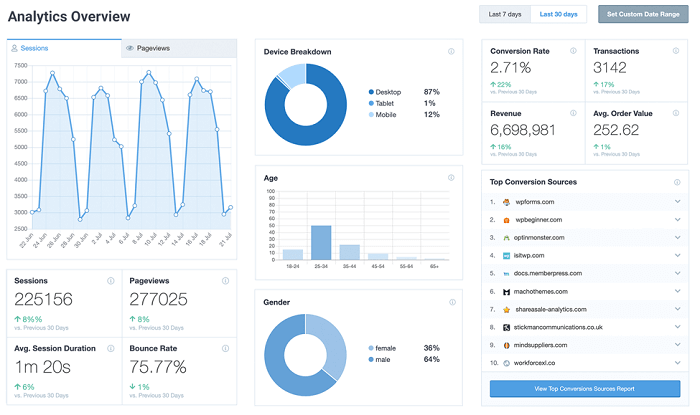Open info icon on Gender card

[x=452, y=302]
